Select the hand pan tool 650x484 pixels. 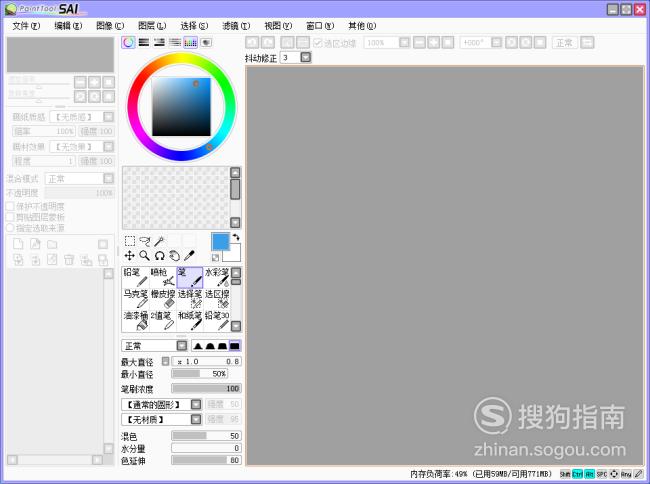tap(175, 256)
